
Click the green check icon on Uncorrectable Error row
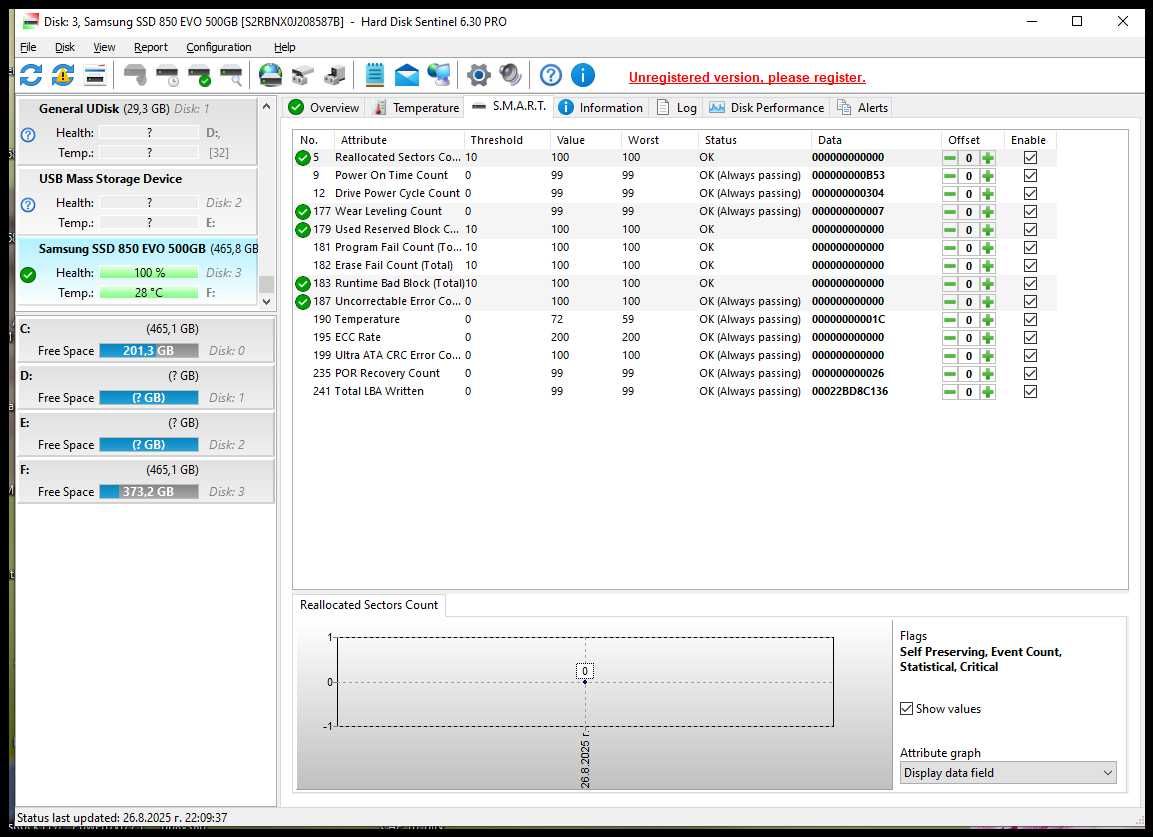point(302,302)
